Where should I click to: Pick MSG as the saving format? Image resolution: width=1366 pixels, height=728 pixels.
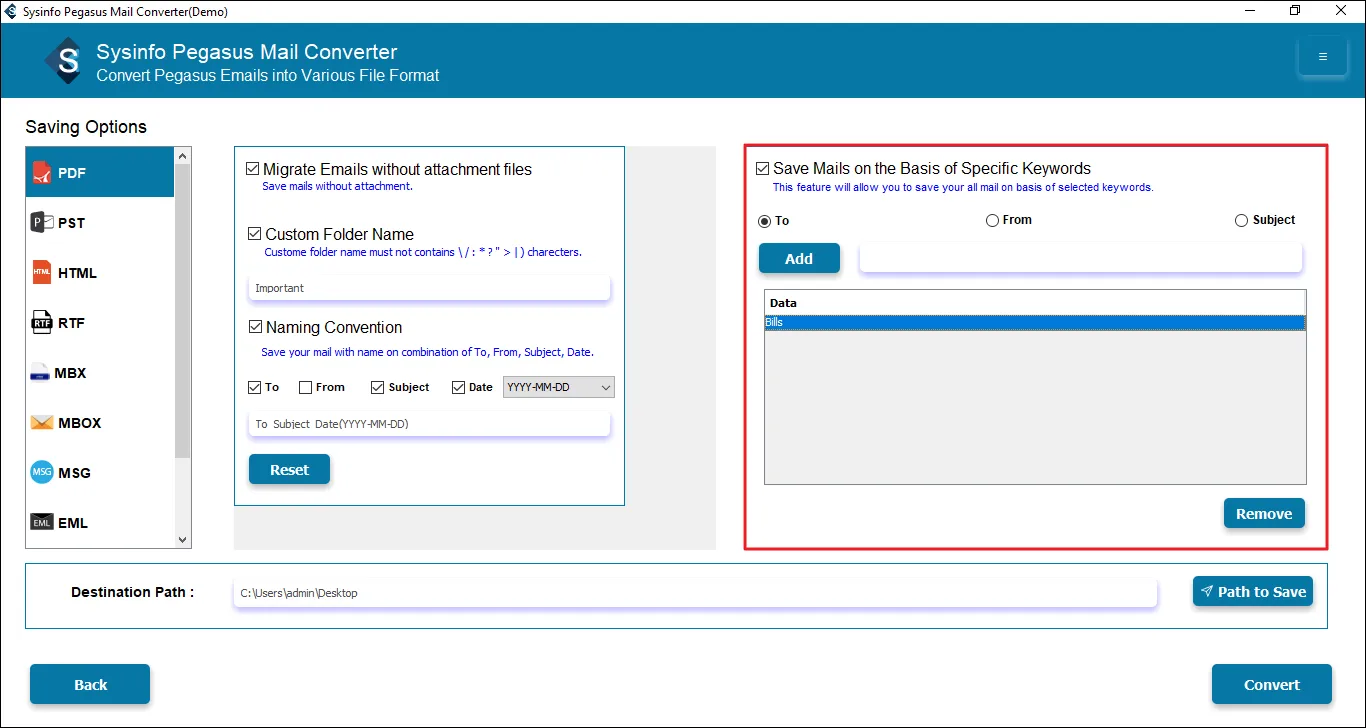[x=101, y=473]
